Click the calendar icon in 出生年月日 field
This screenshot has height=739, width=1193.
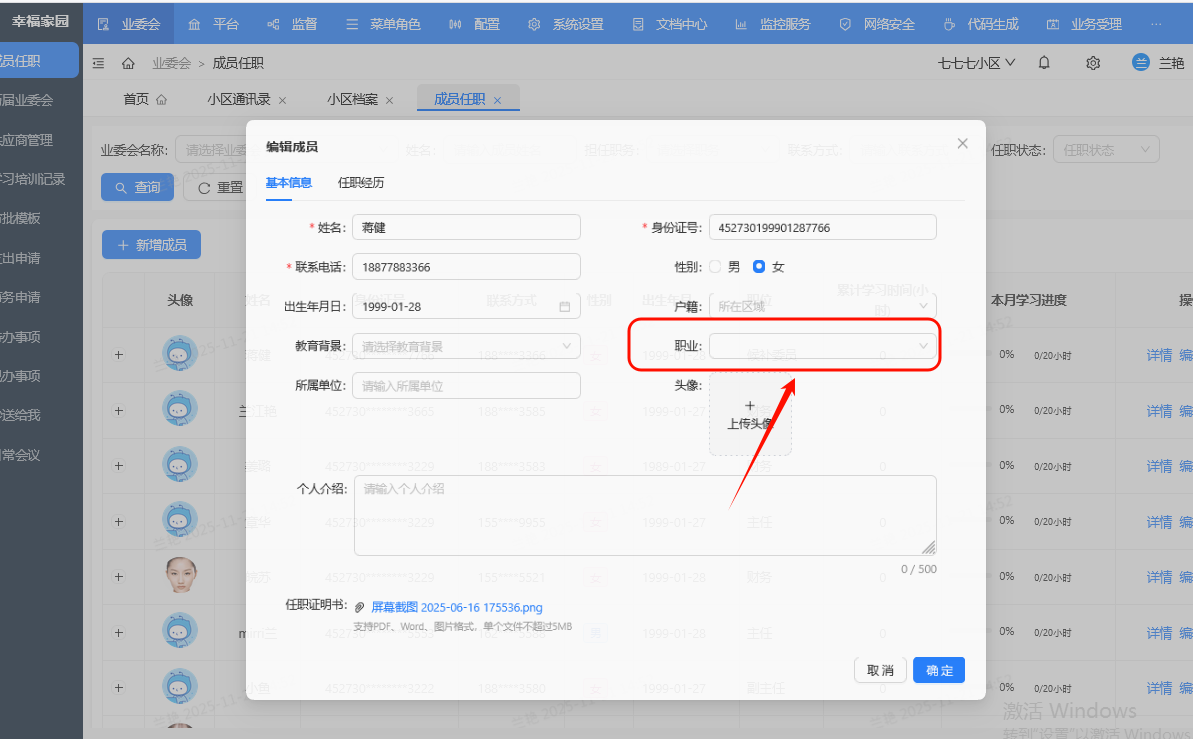coord(564,306)
